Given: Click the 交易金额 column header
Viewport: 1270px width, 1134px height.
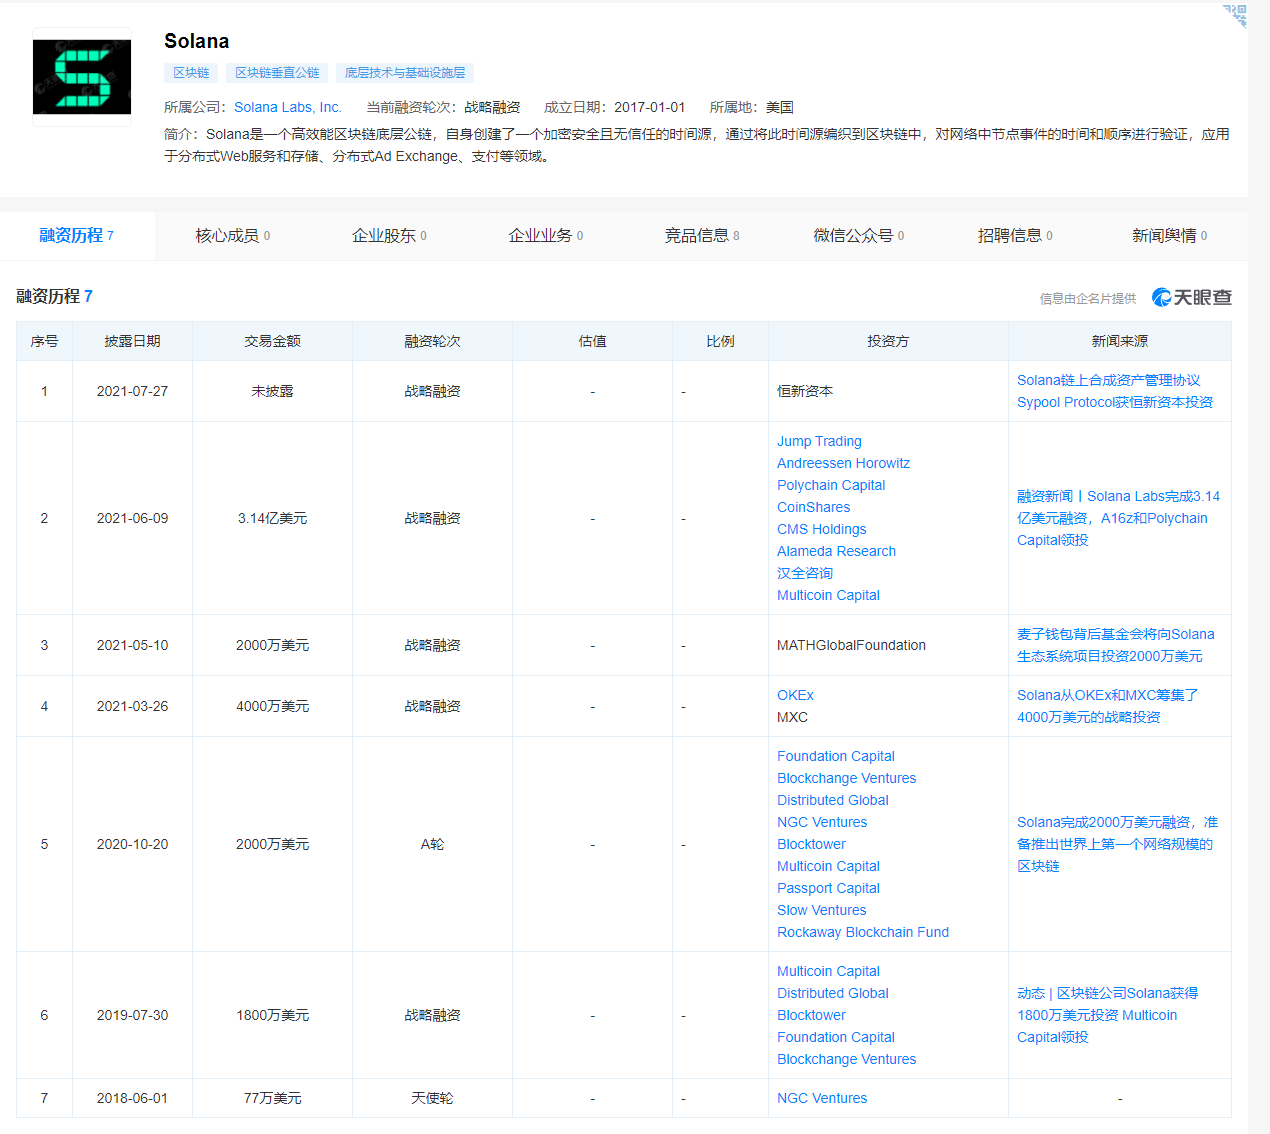Looking at the screenshot, I should [x=272, y=341].
